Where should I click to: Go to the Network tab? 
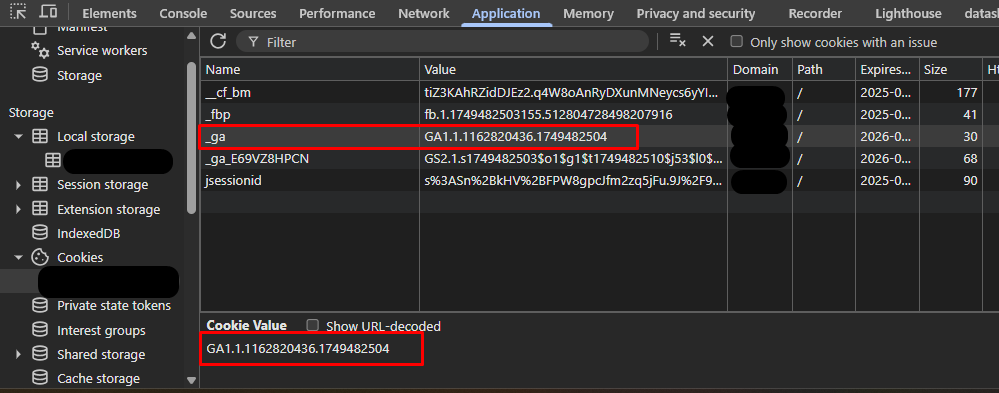tap(424, 13)
